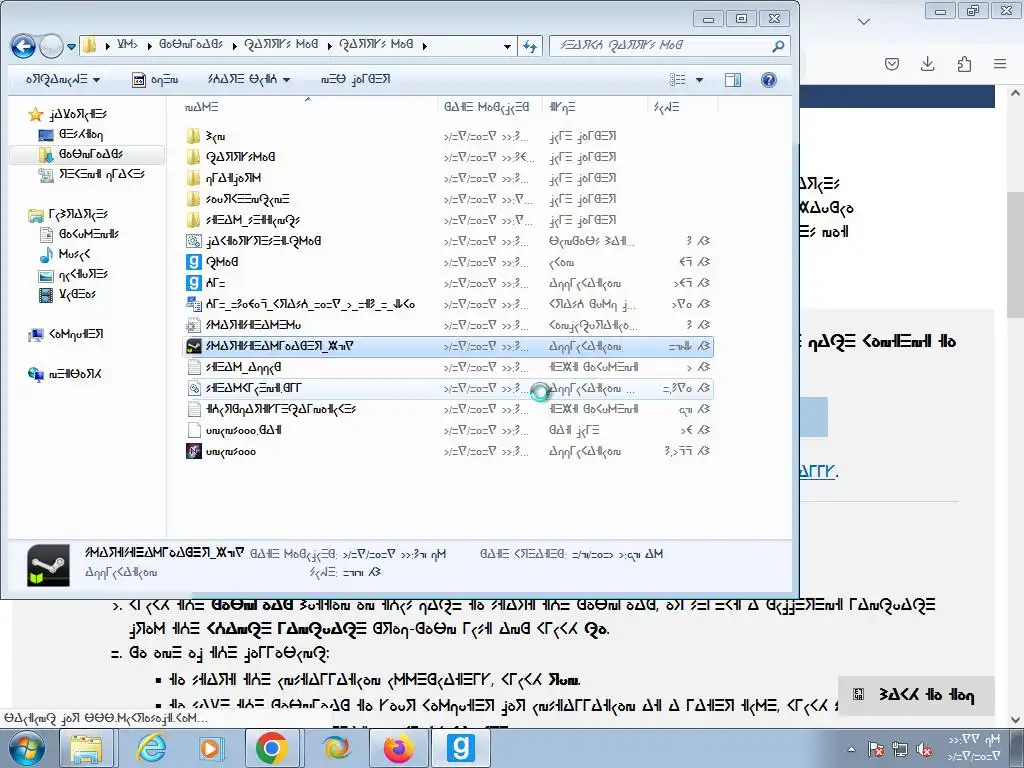The width and height of the screenshot is (1024, 768).
Task: Open the Firefox hamburger menu
Action: pos(1000,63)
